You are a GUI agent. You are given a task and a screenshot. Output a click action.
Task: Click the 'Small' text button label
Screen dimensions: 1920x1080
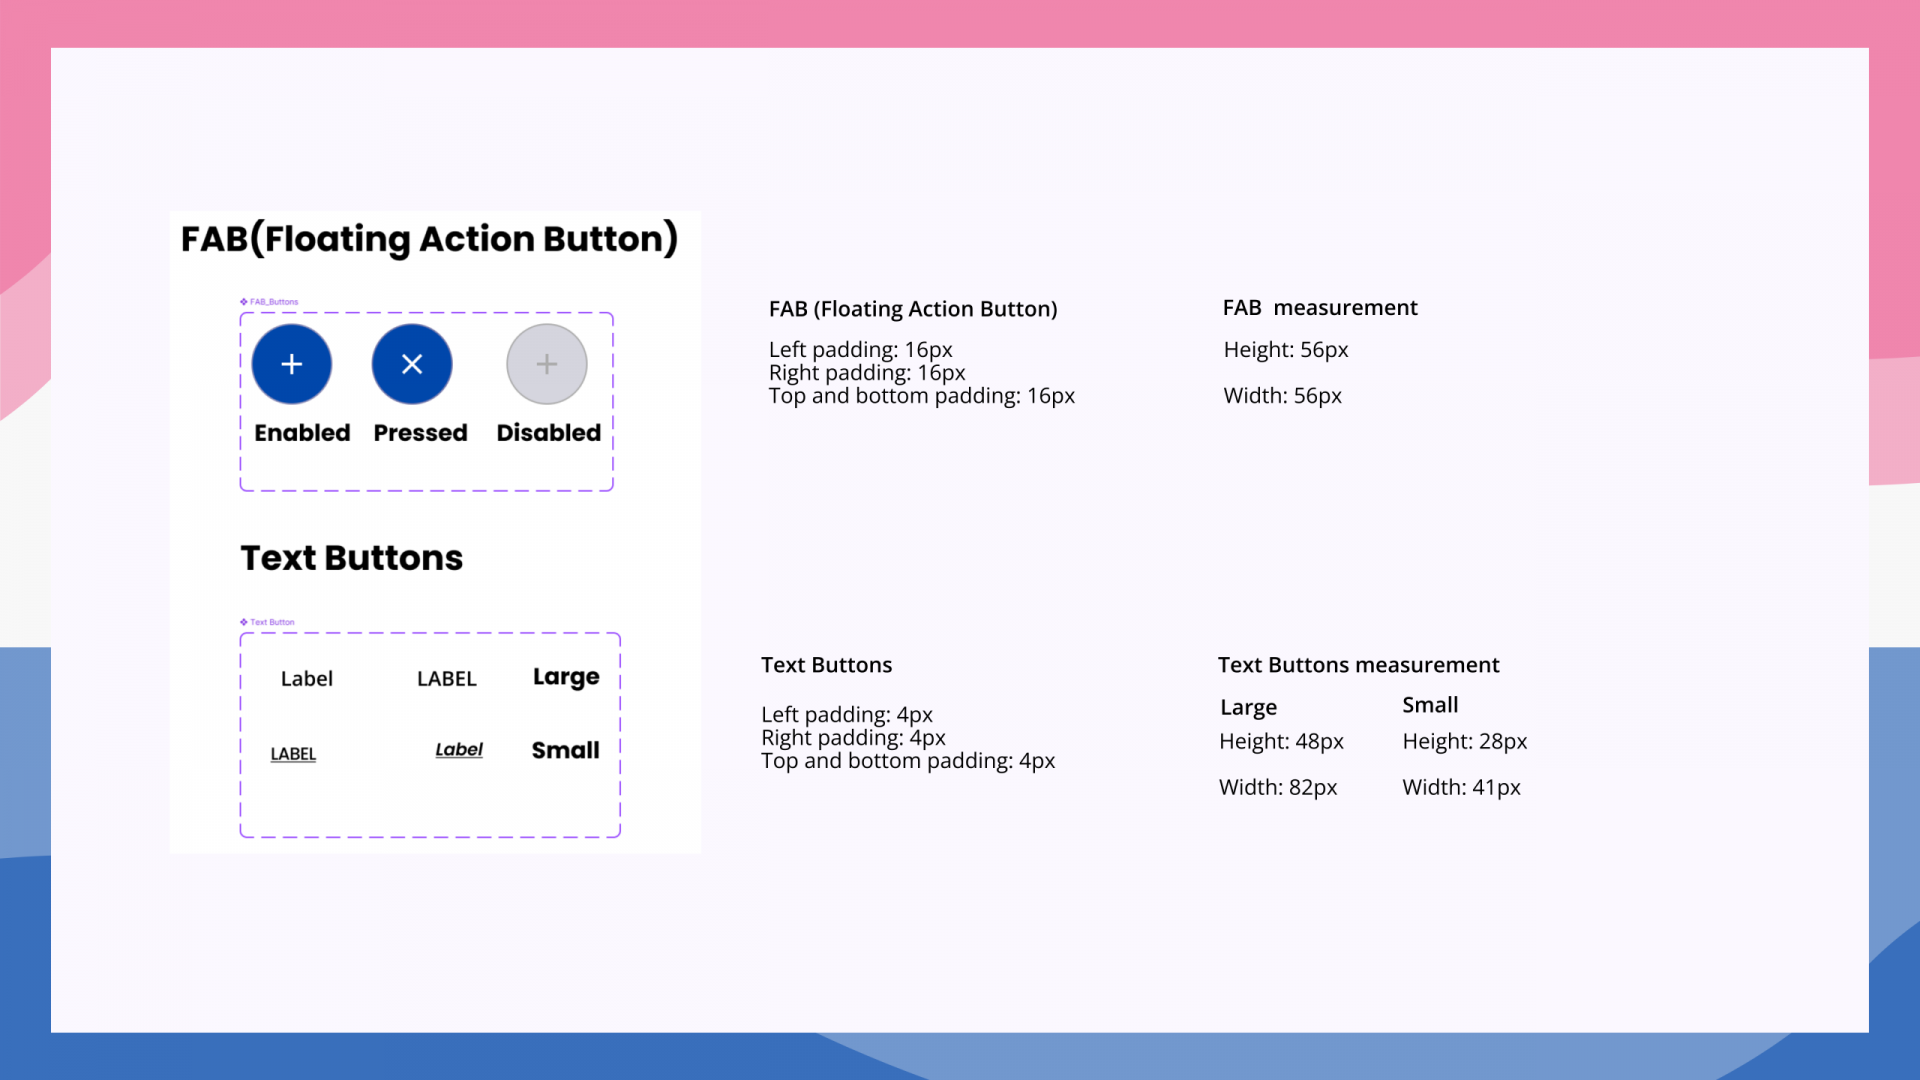point(565,750)
